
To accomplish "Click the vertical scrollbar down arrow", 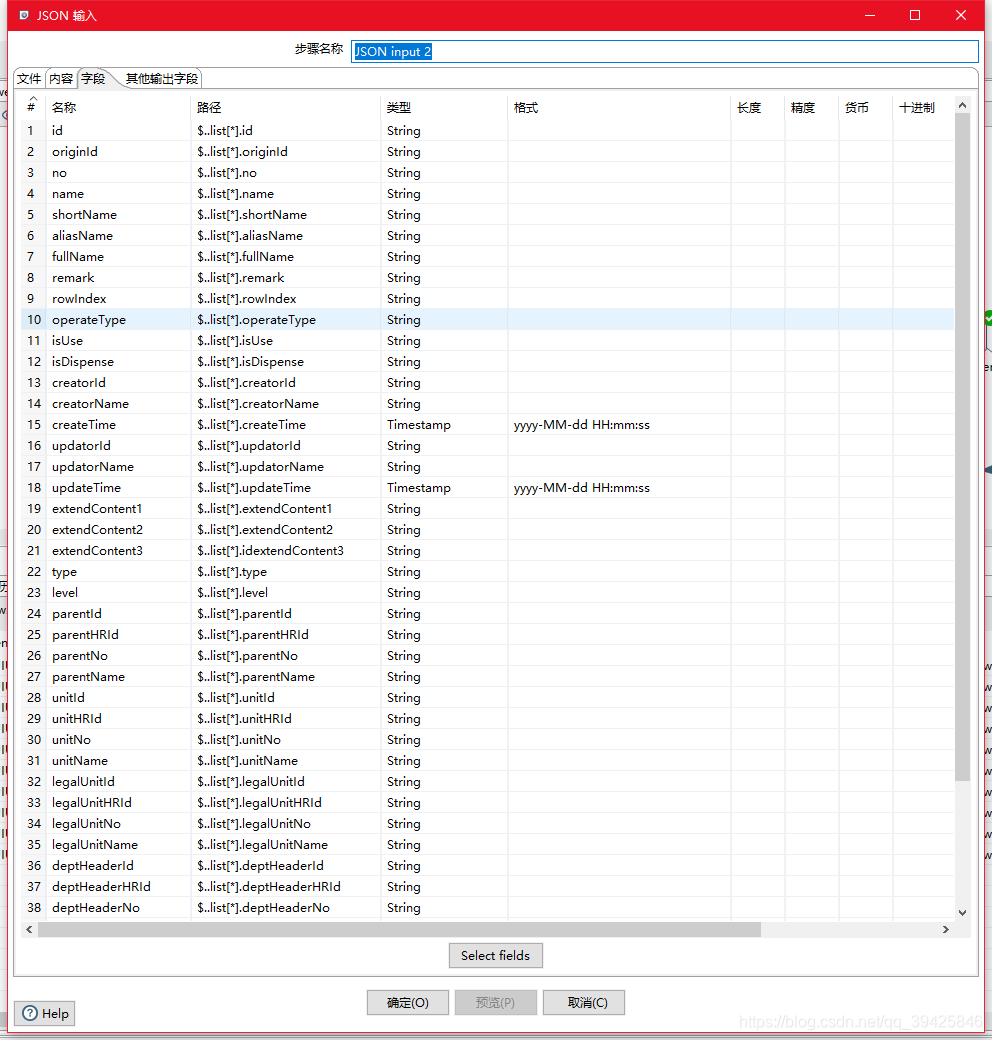I will 962,911.
